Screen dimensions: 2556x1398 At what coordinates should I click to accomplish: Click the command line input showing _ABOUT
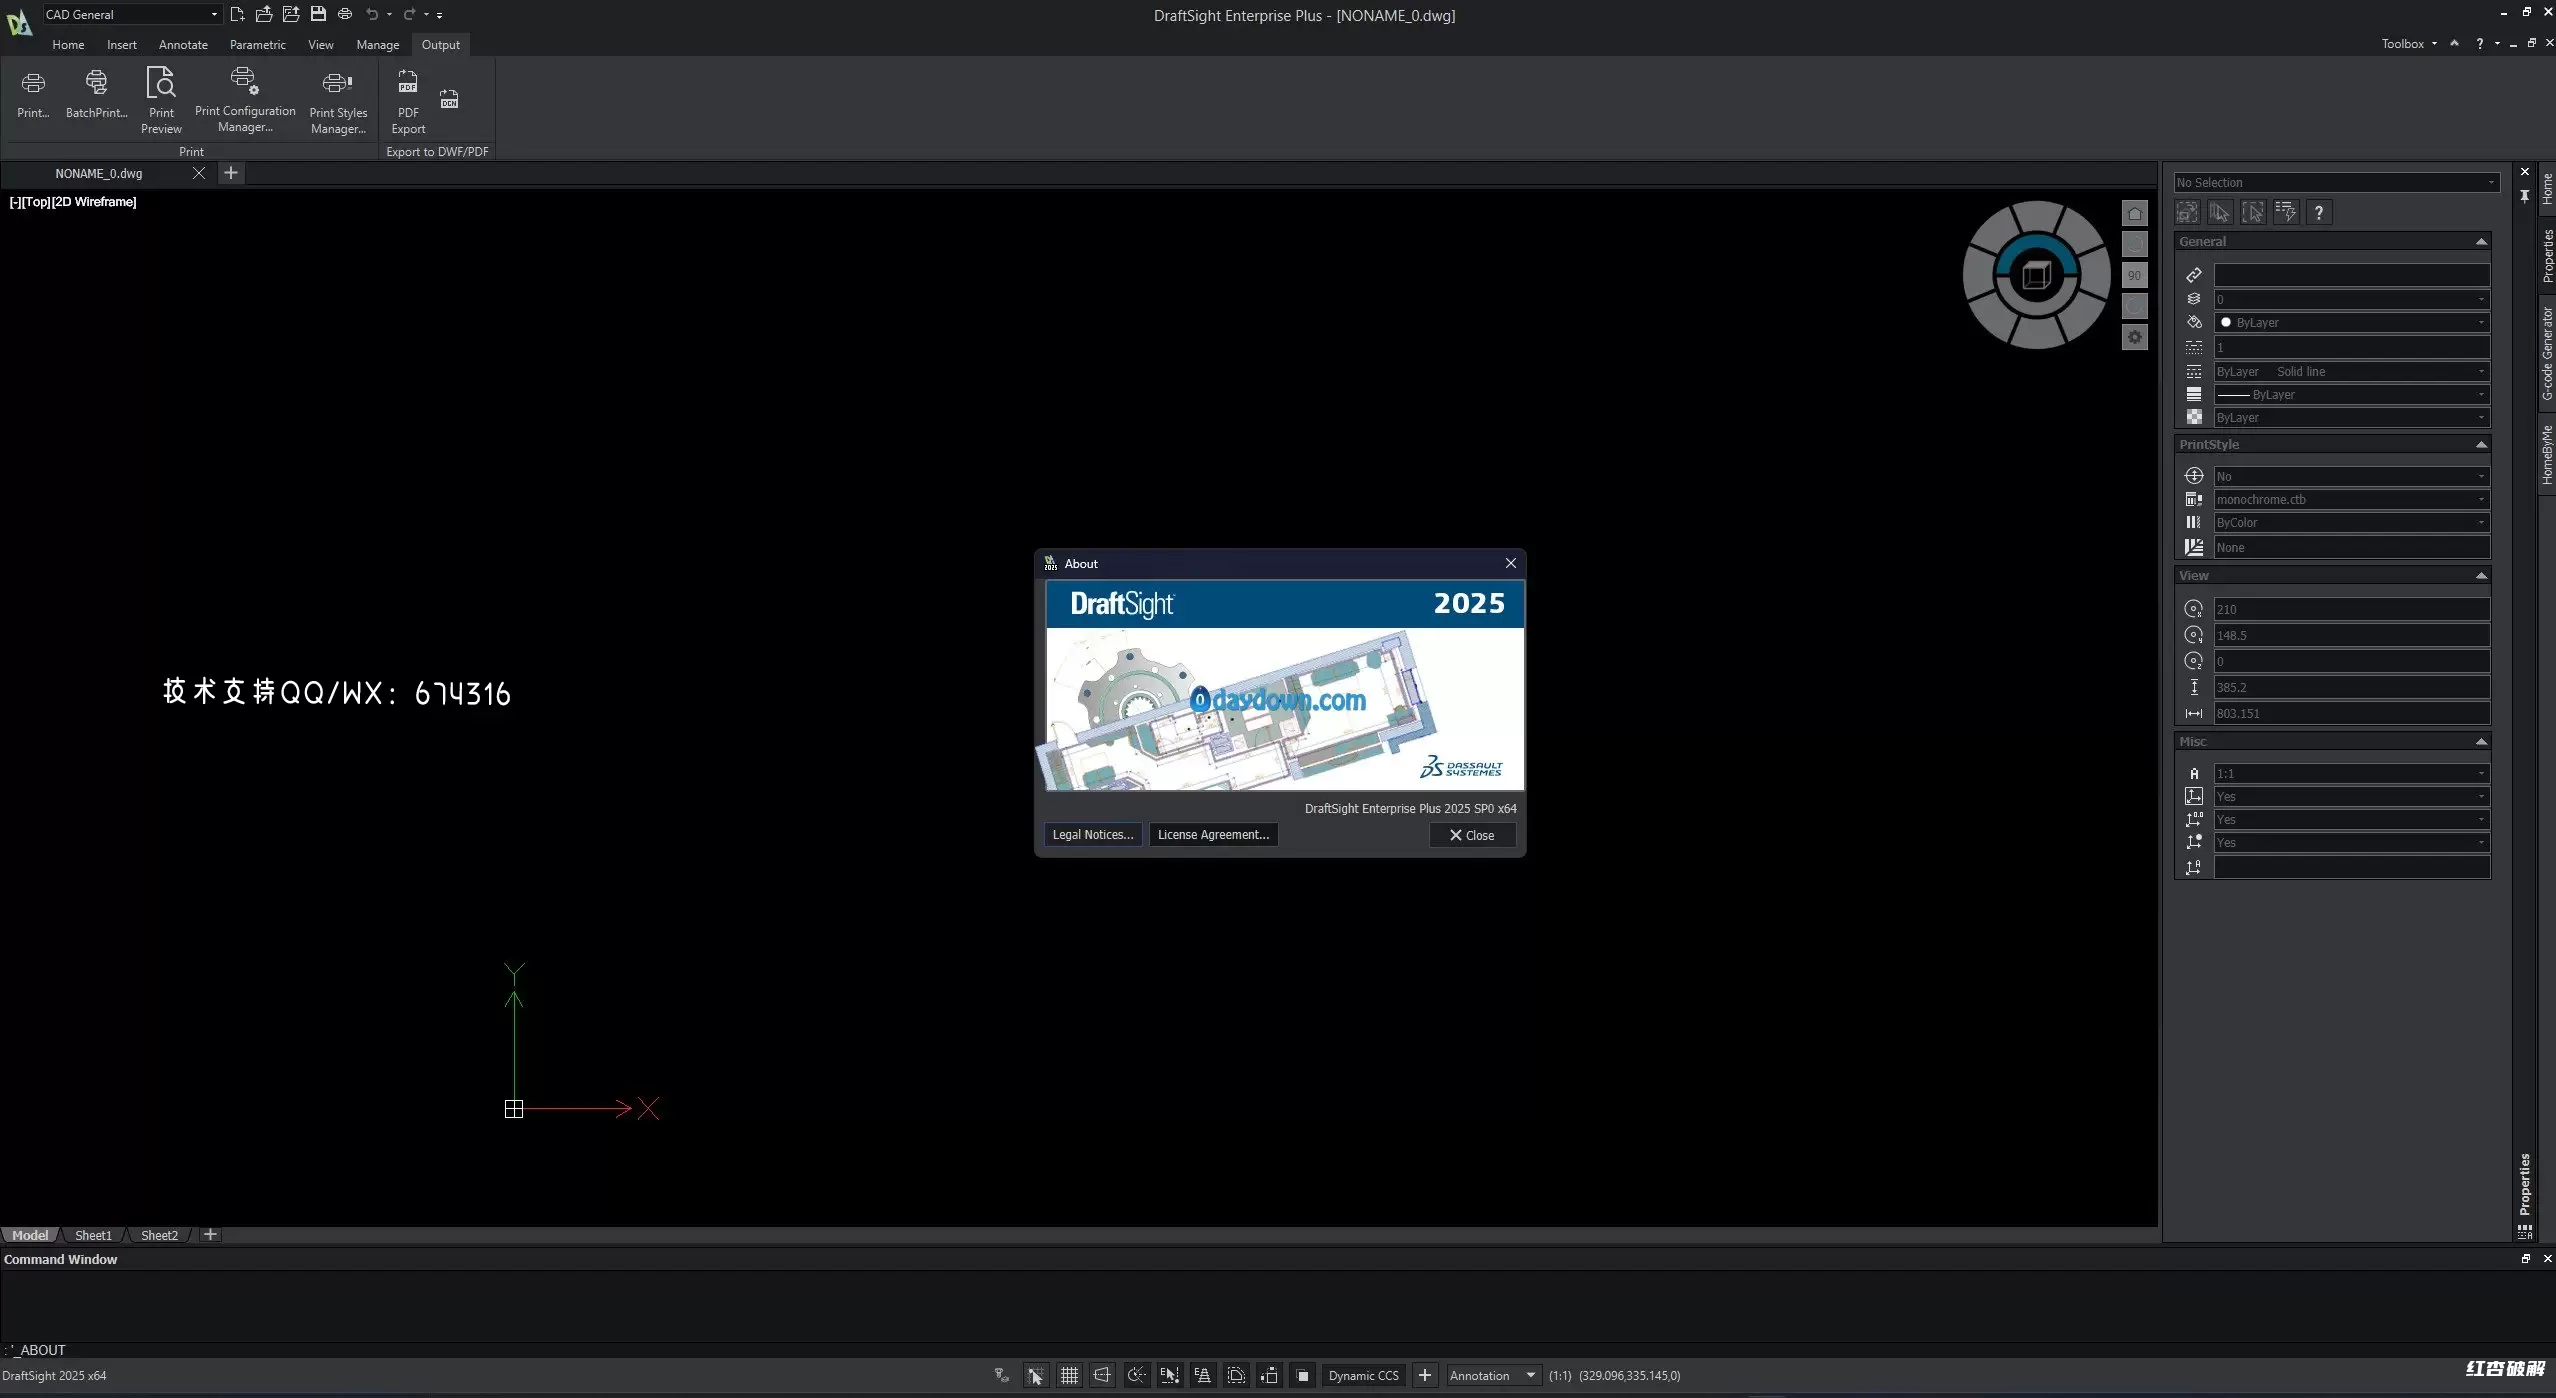(x=1278, y=1349)
